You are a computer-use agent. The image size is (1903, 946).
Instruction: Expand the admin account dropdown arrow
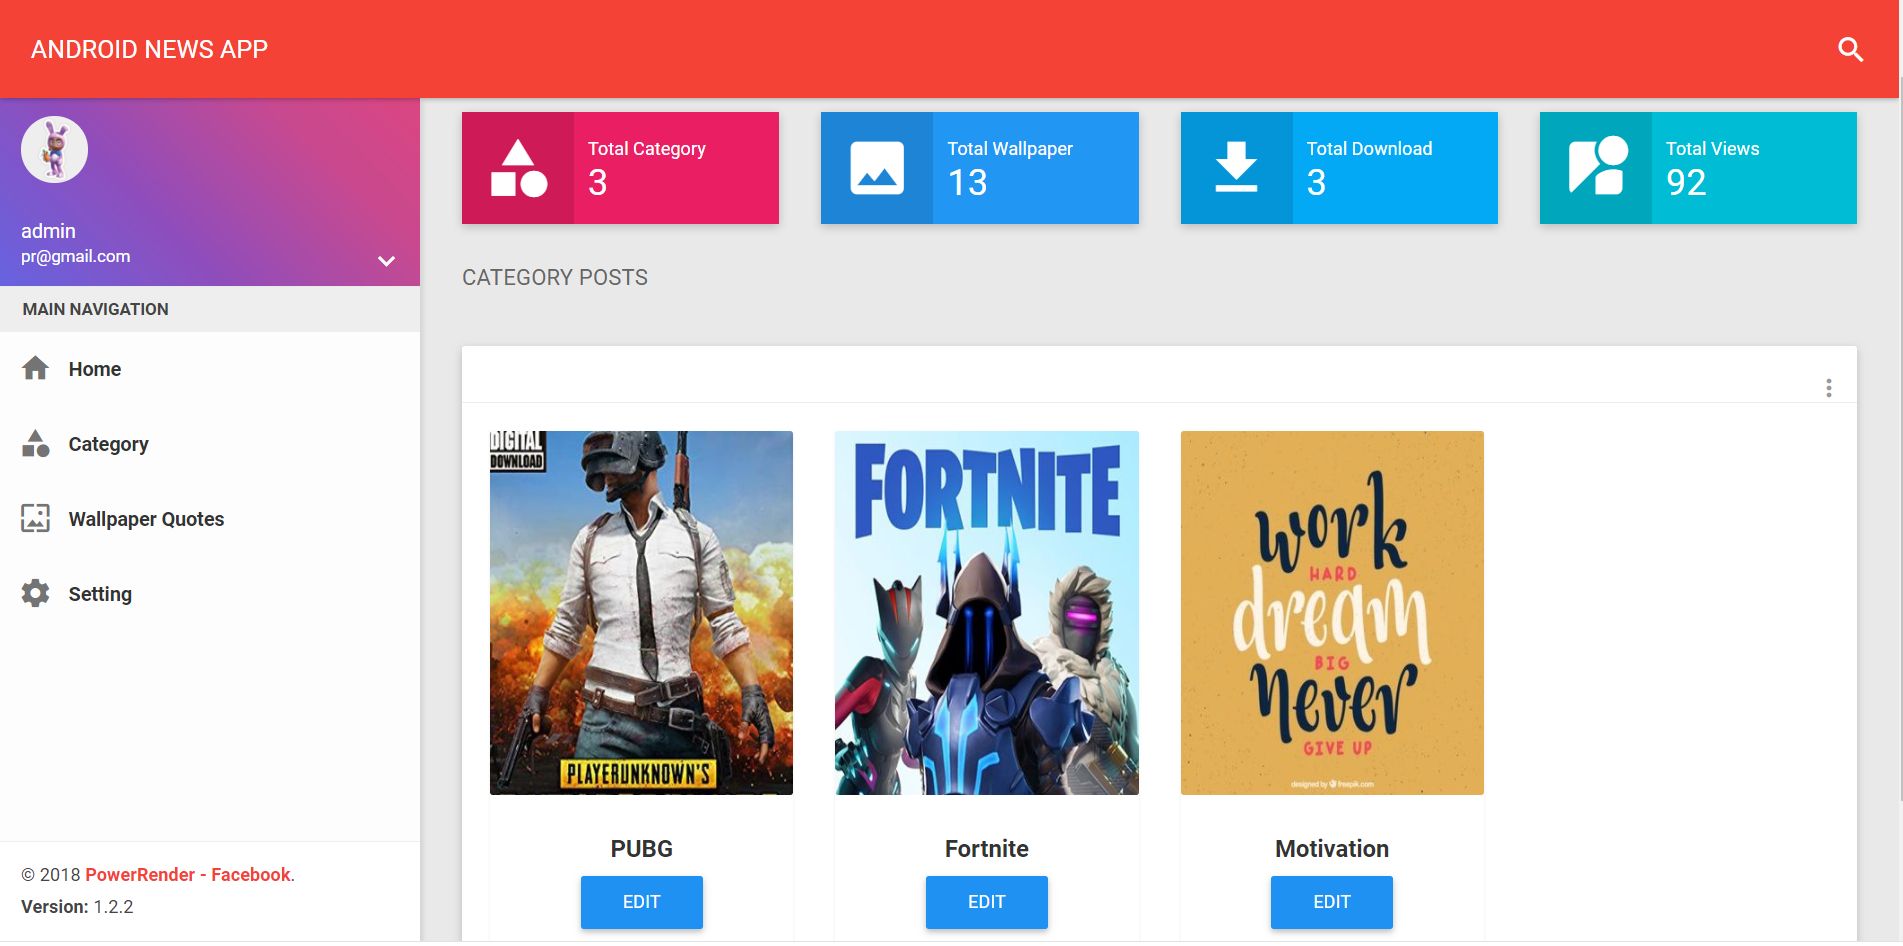(x=386, y=261)
